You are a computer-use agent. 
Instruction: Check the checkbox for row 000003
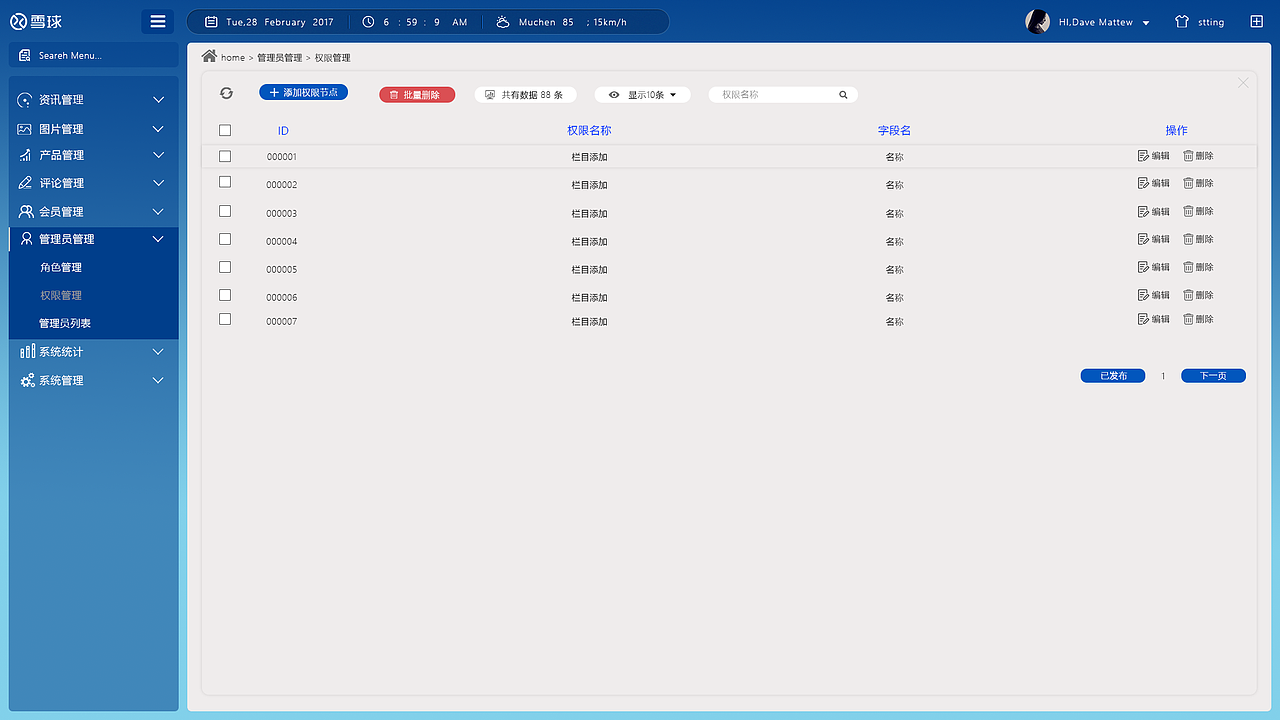(225, 211)
